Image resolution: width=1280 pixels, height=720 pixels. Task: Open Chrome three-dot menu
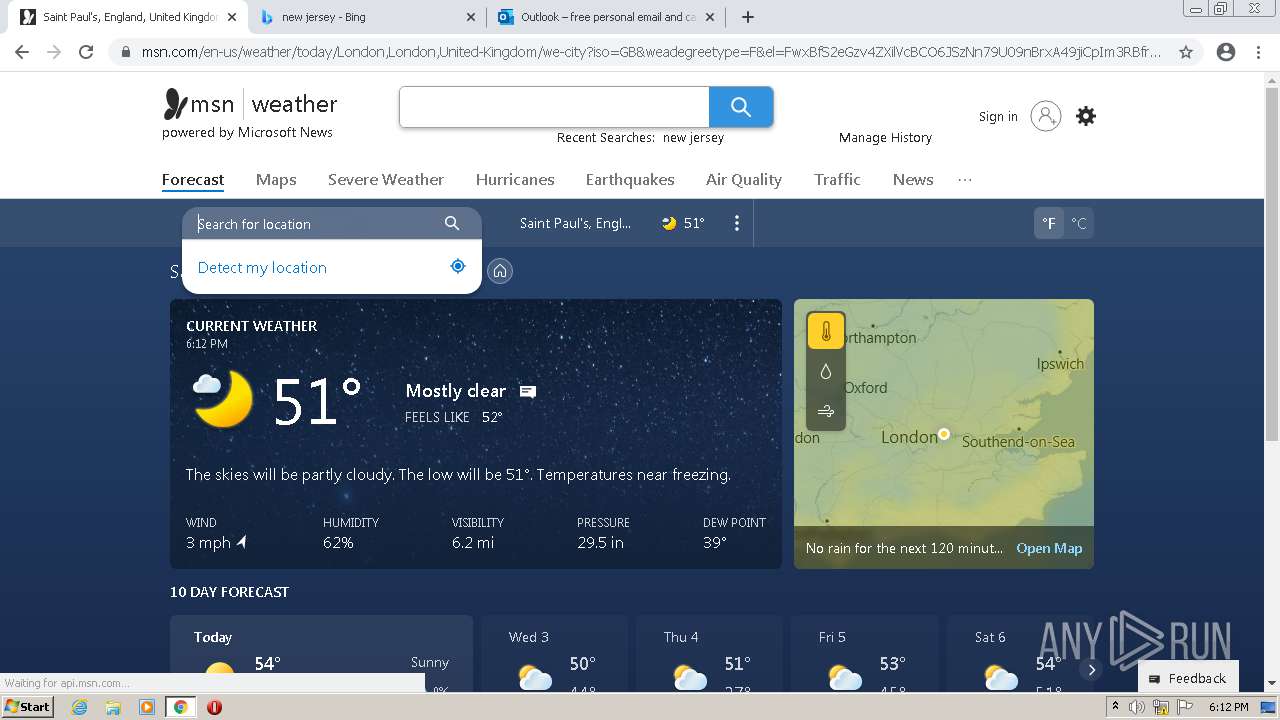click(x=1258, y=52)
